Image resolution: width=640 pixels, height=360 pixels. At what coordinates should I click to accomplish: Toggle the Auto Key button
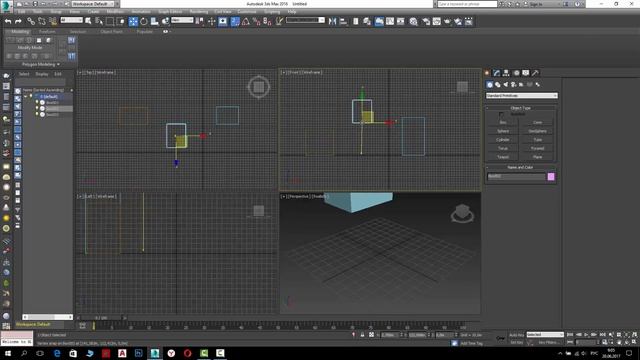(x=516, y=335)
